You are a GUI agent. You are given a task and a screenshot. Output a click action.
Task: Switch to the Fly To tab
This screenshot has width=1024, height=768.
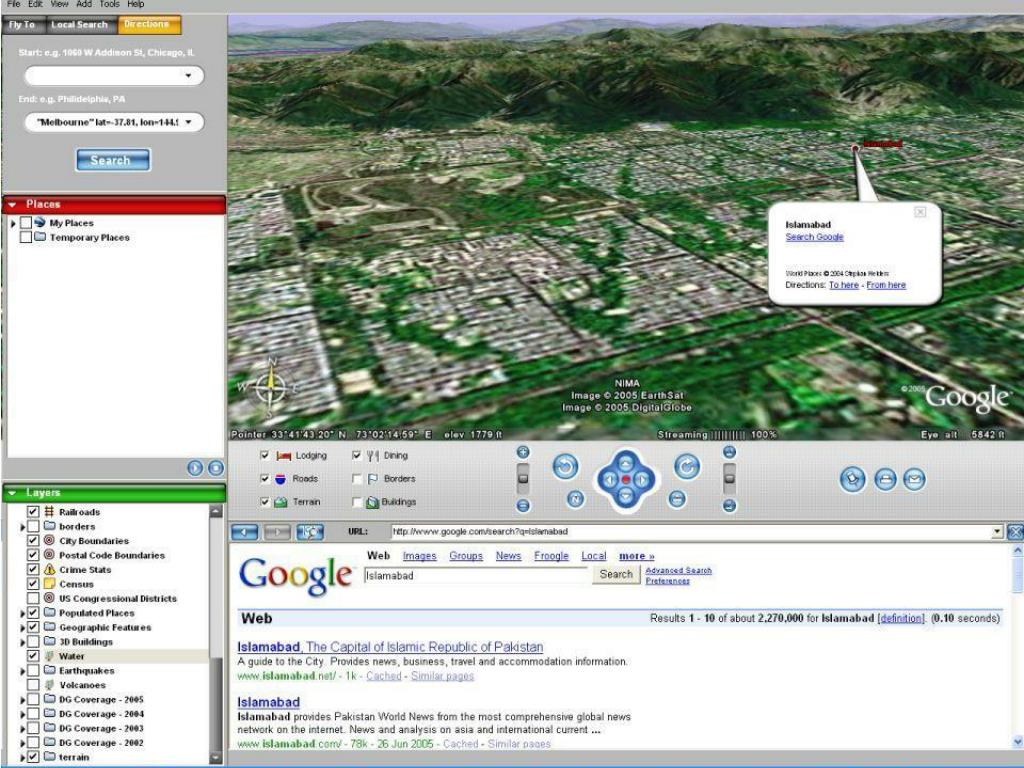pos(23,25)
